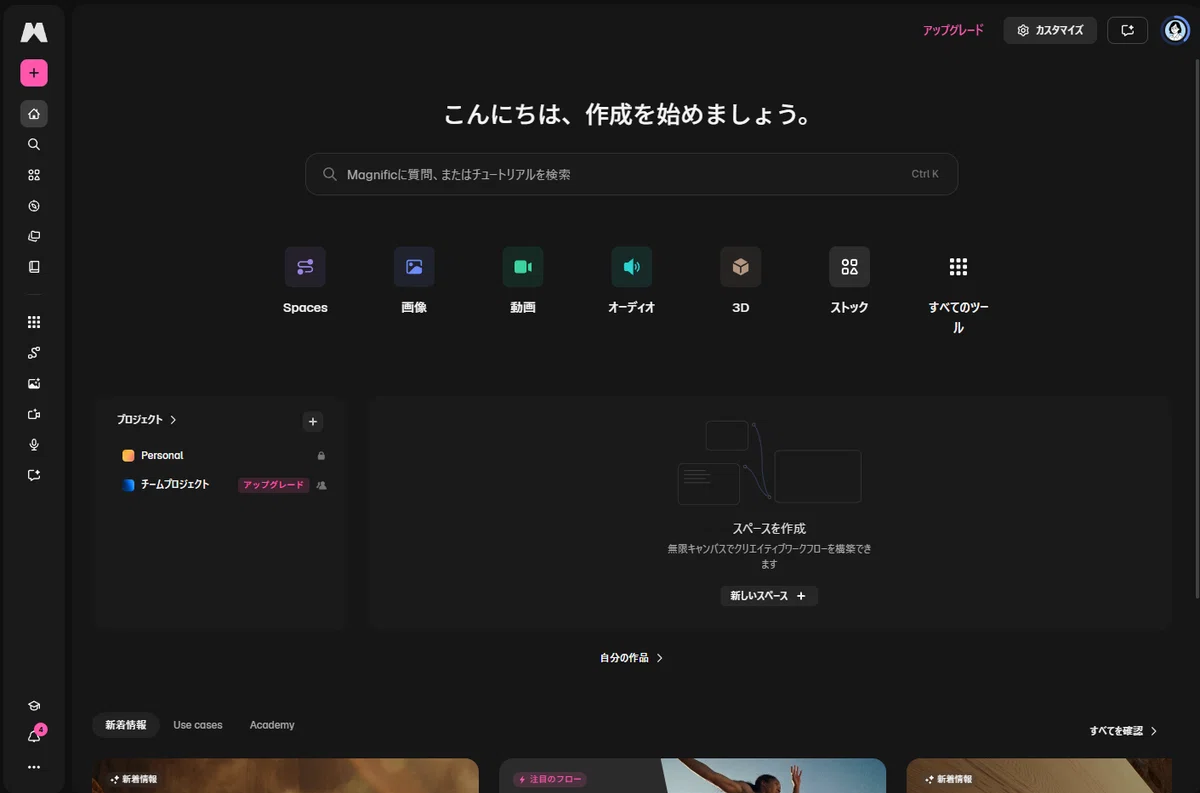Open the book library icon in sidebar
This screenshot has width=1200, height=793.
(34, 267)
